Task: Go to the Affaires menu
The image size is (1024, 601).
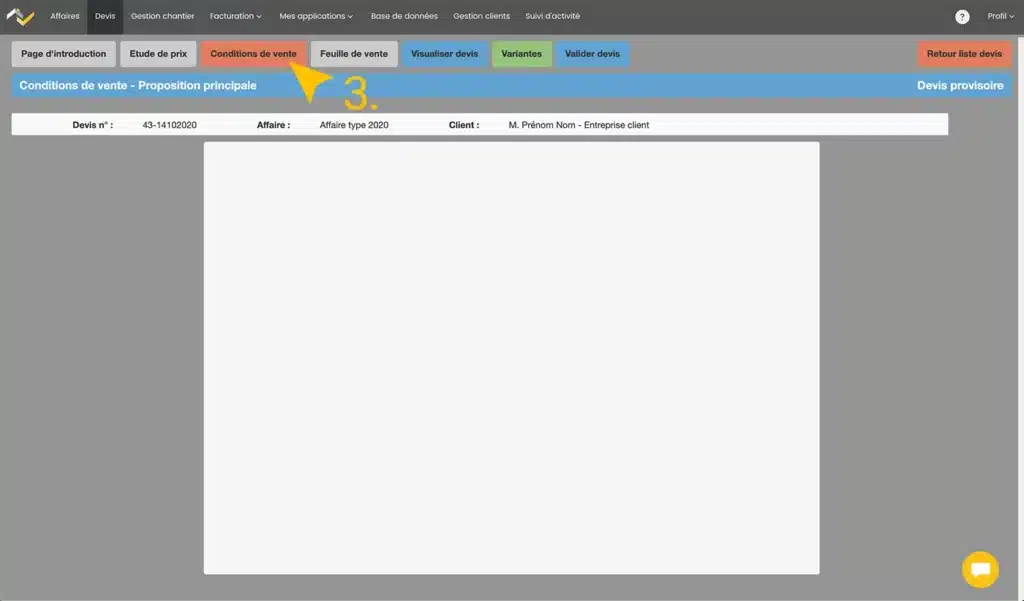Action: [65, 17]
